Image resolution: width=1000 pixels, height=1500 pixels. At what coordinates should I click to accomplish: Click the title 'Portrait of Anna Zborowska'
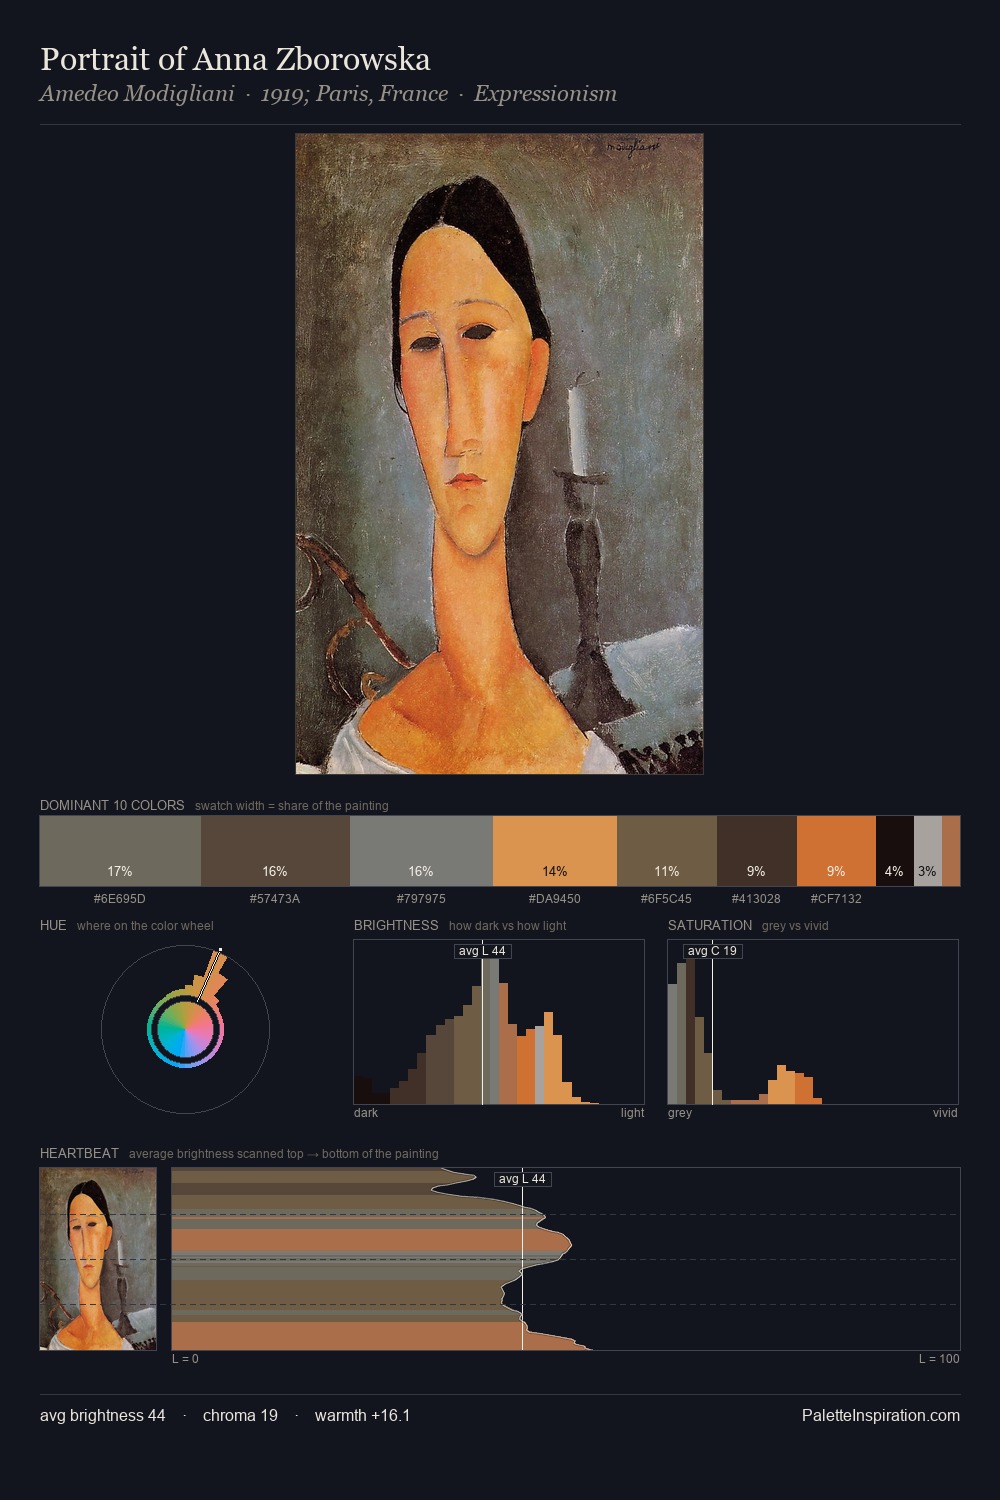(x=235, y=59)
